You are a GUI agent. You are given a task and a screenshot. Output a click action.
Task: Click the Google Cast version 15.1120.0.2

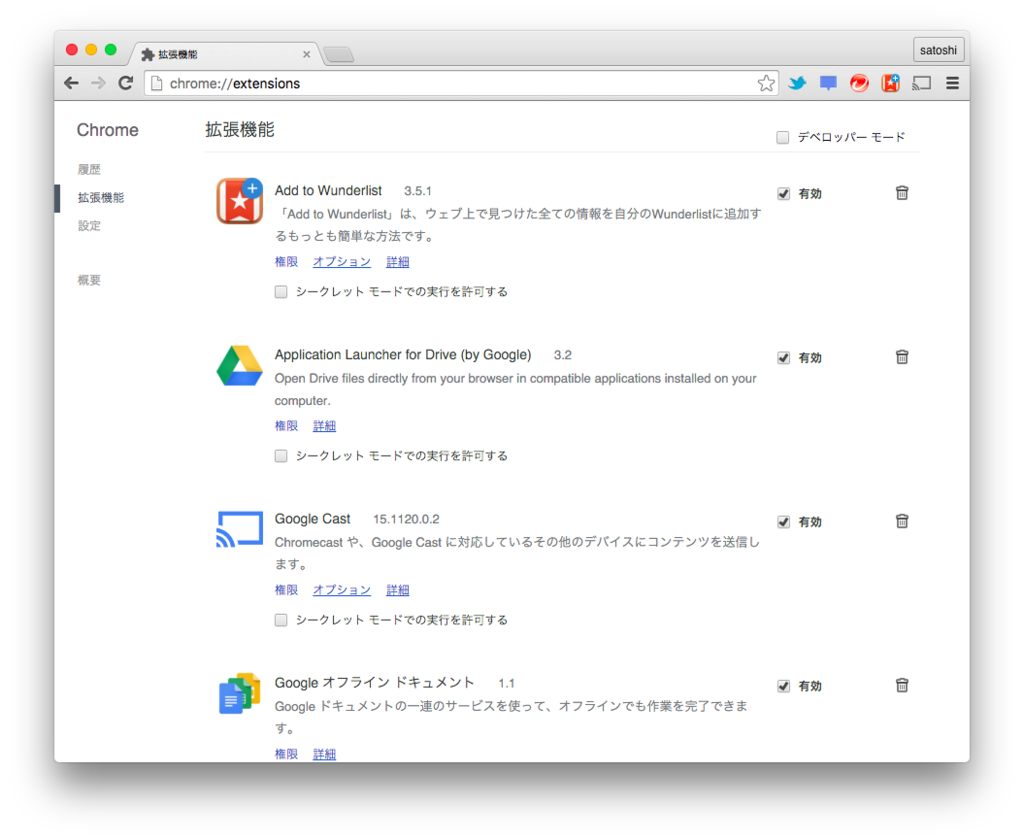point(406,519)
